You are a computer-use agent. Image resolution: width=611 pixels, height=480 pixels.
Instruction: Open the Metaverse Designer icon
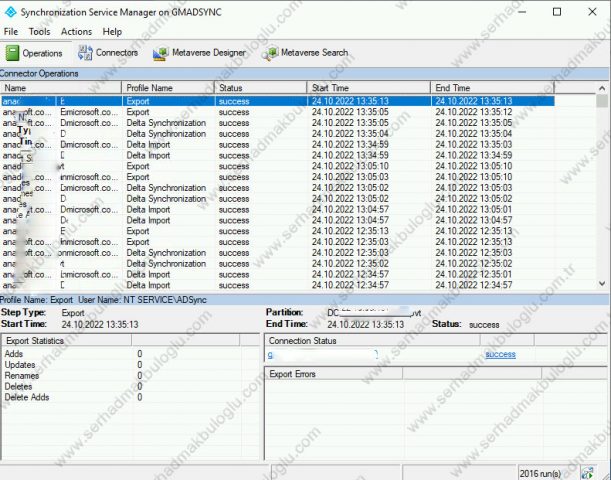point(161,53)
